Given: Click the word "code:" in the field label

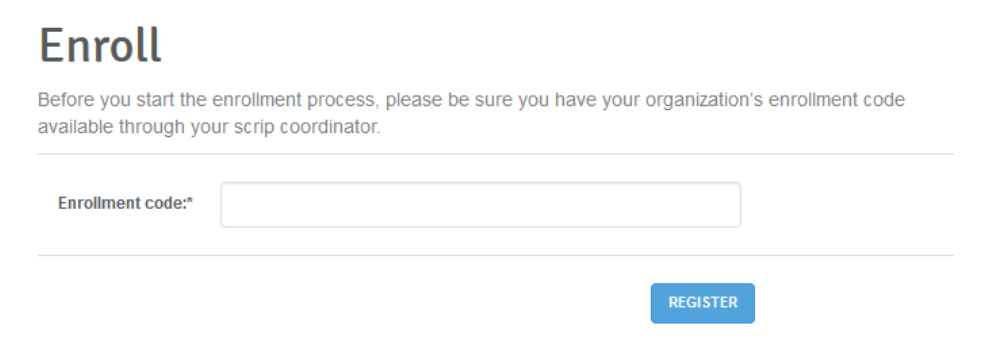Looking at the screenshot, I should click(x=164, y=203).
